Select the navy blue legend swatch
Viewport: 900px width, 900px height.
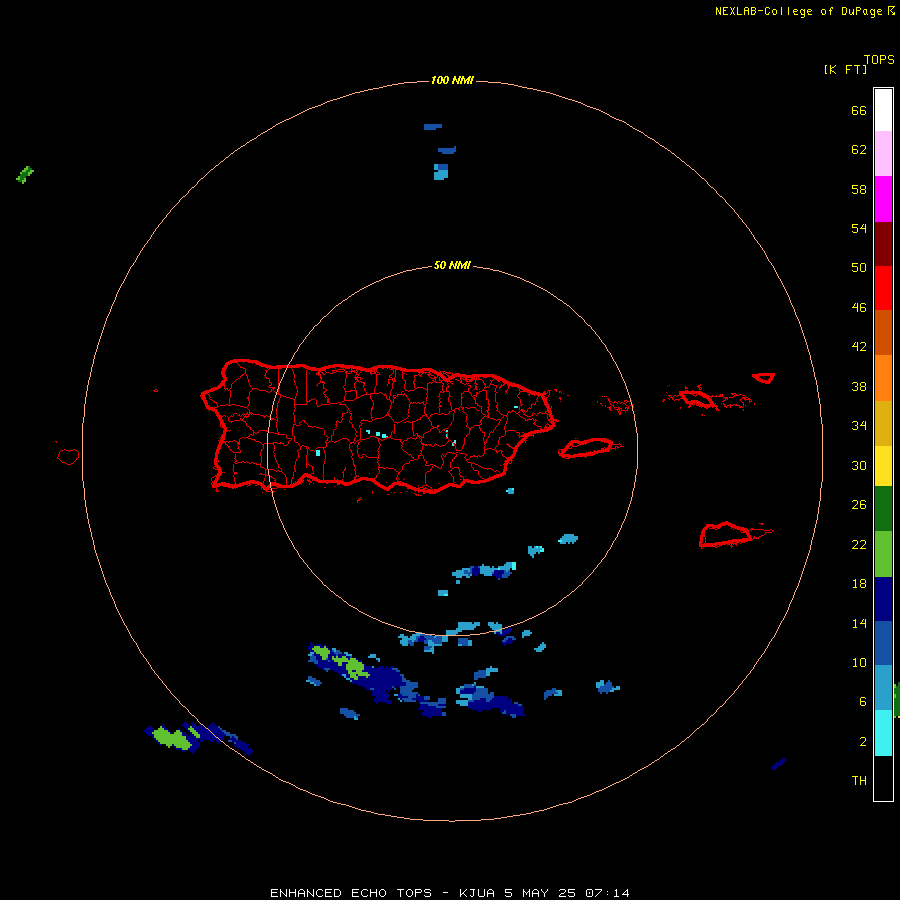[883, 599]
